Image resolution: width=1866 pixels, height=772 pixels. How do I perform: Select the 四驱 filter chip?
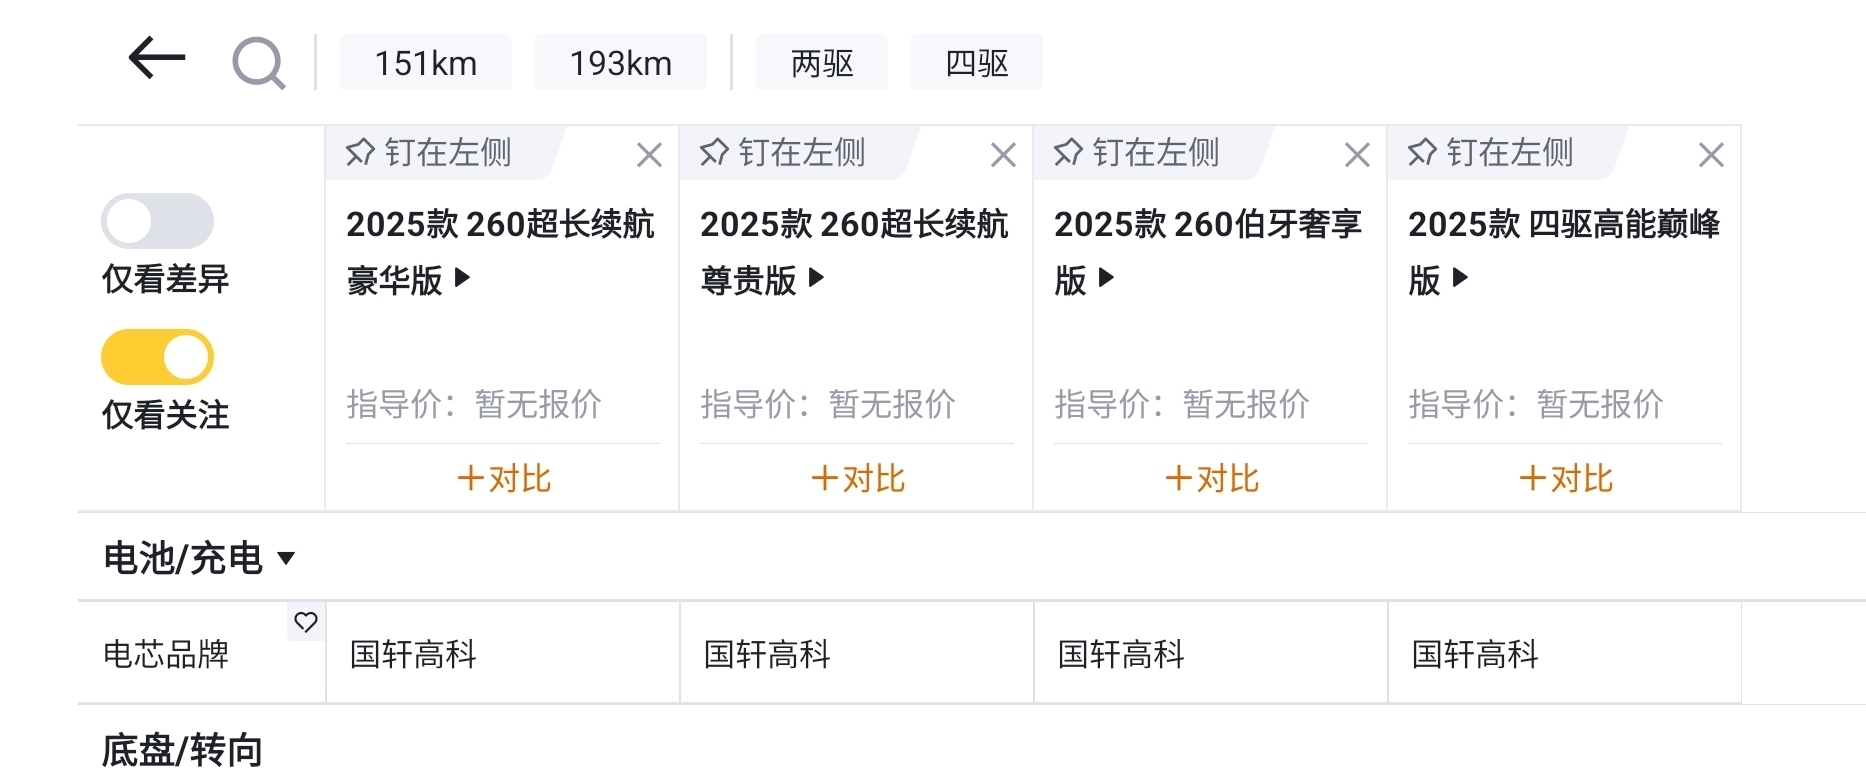pos(976,63)
